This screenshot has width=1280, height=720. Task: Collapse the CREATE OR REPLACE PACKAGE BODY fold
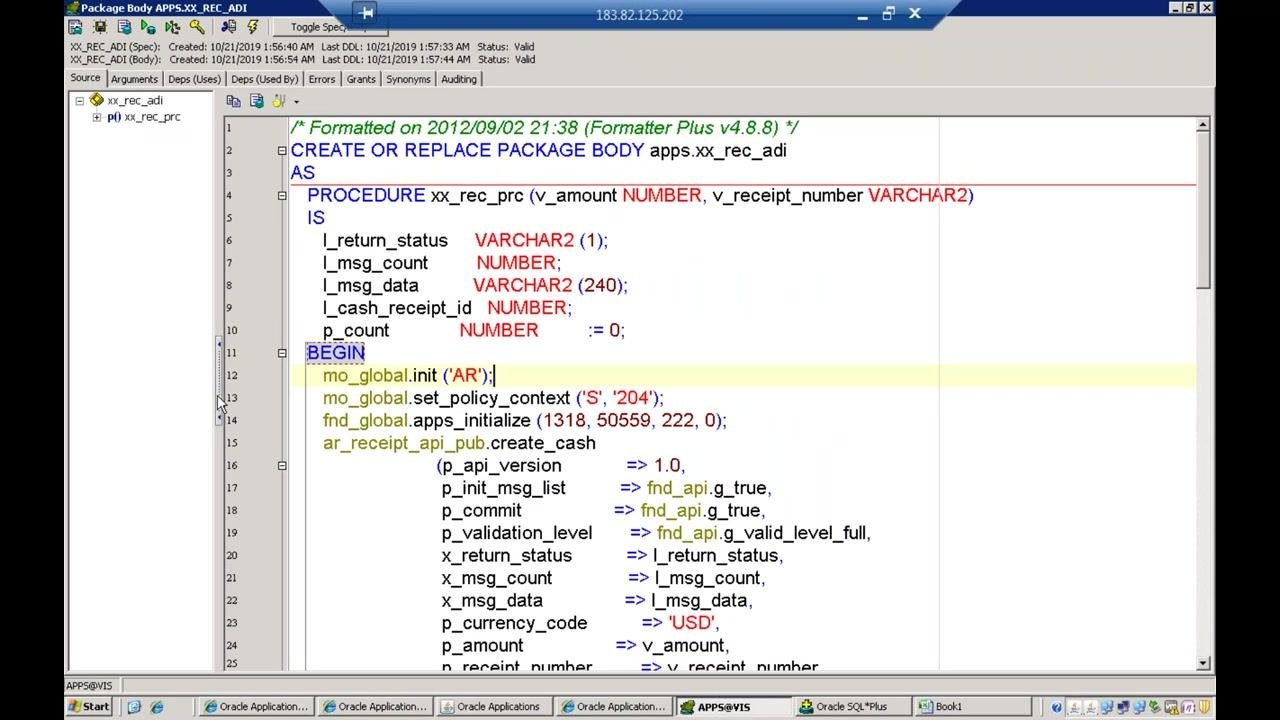(282, 151)
